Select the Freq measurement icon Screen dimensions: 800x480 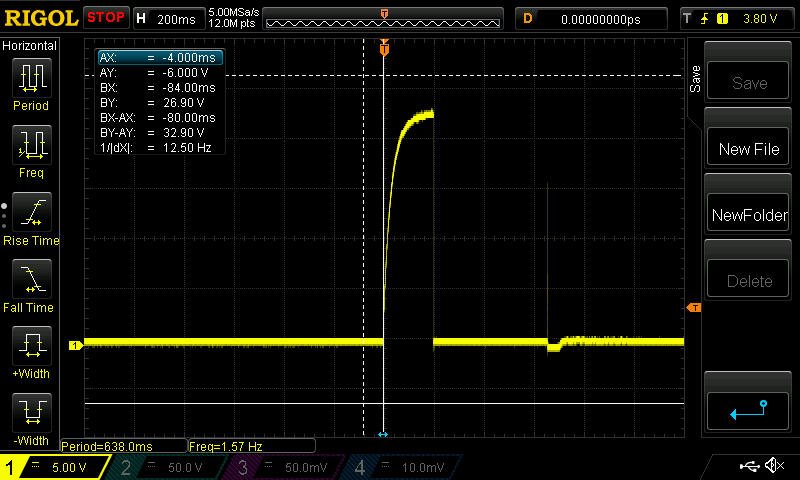tap(31, 146)
